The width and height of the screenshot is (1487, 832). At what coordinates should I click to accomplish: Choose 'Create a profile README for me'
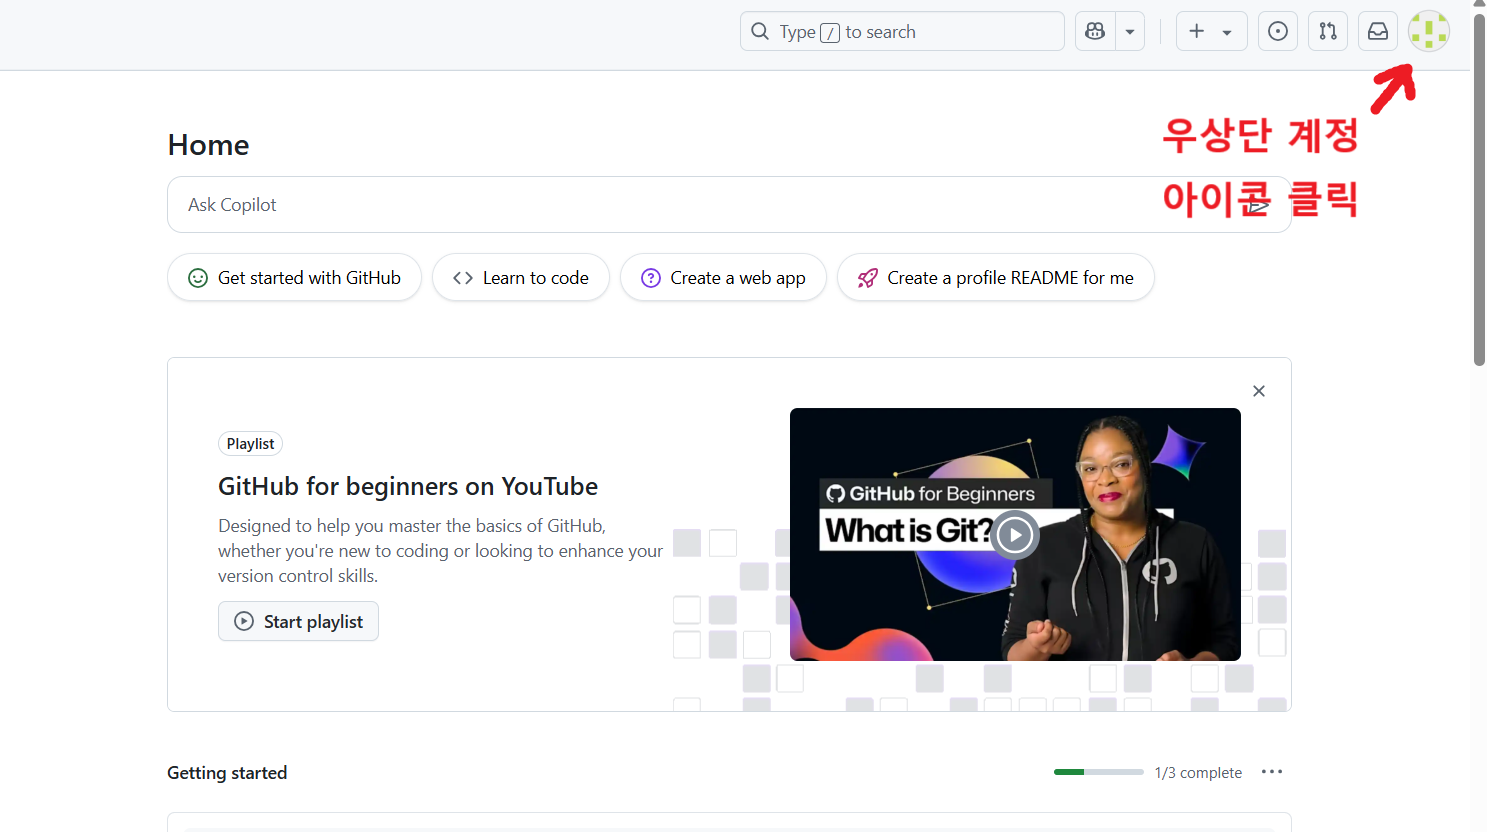click(x=996, y=277)
